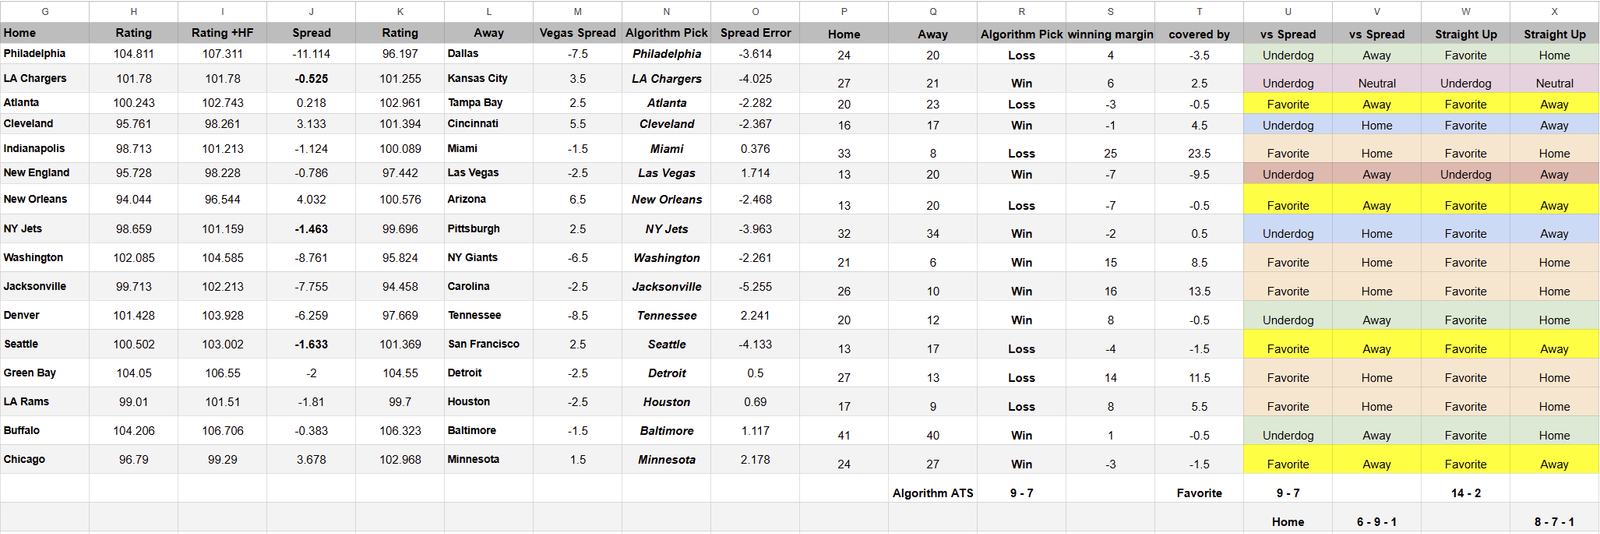Select column G header
The height and width of the screenshot is (534, 1600).
[45, 12]
